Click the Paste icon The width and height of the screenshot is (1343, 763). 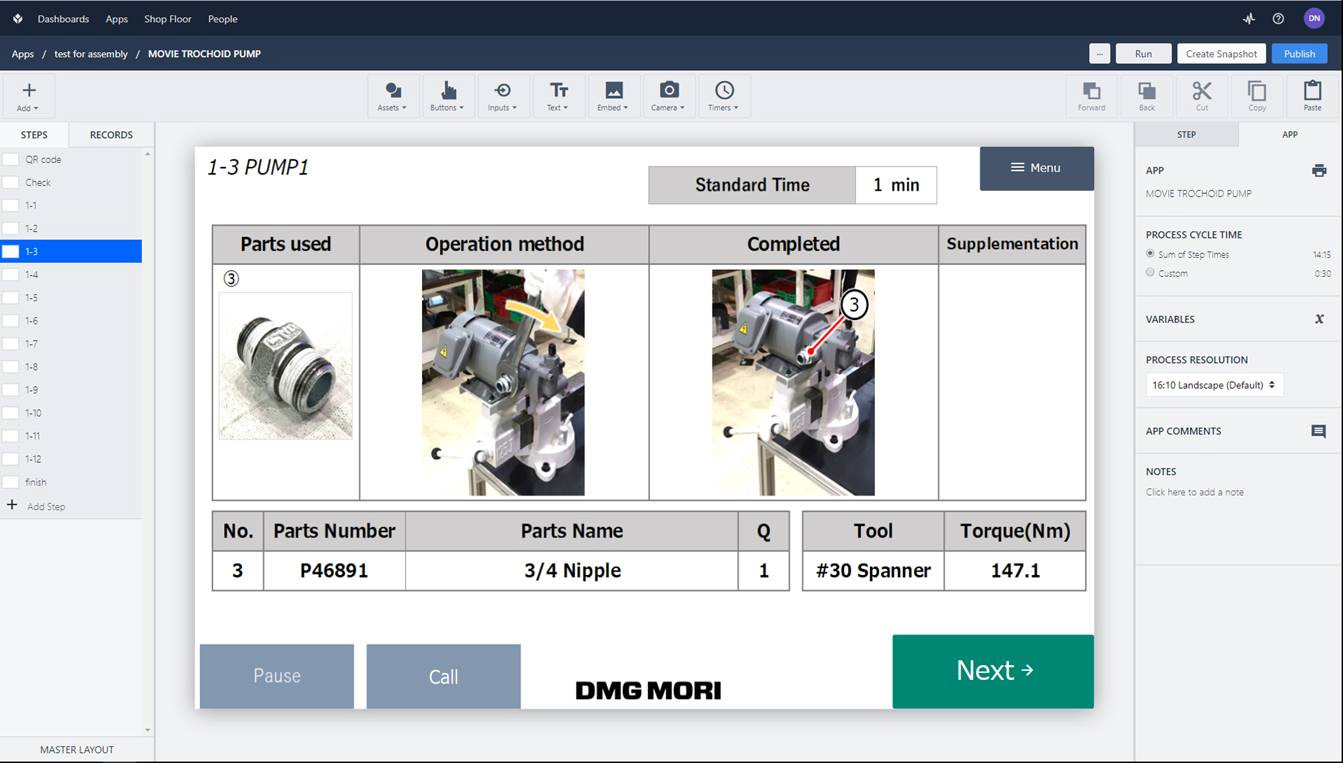pyautogui.click(x=1311, y=95)
